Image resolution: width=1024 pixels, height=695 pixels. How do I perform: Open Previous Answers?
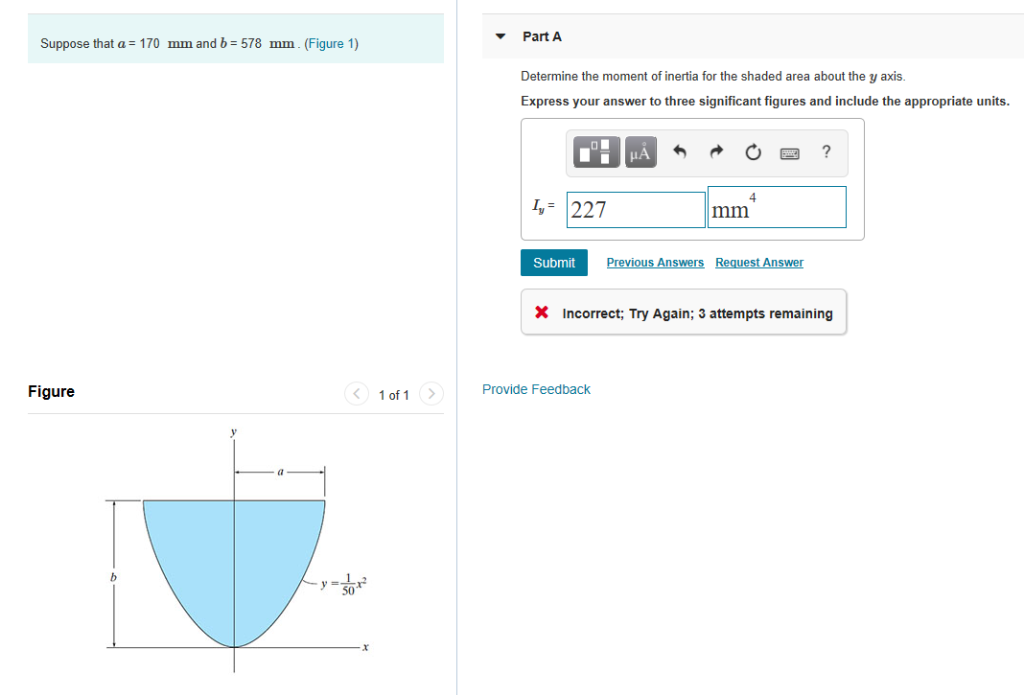pyautogui.click(x=655, y=262)
